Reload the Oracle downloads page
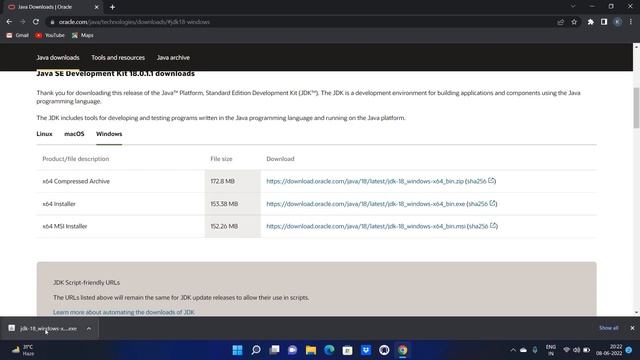This screenshot has width=640, height=360. (36, 22)
